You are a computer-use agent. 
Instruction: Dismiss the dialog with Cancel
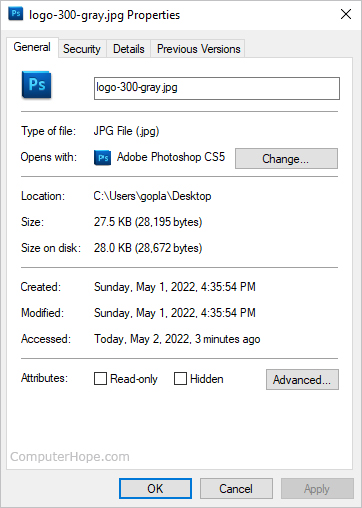236,489
